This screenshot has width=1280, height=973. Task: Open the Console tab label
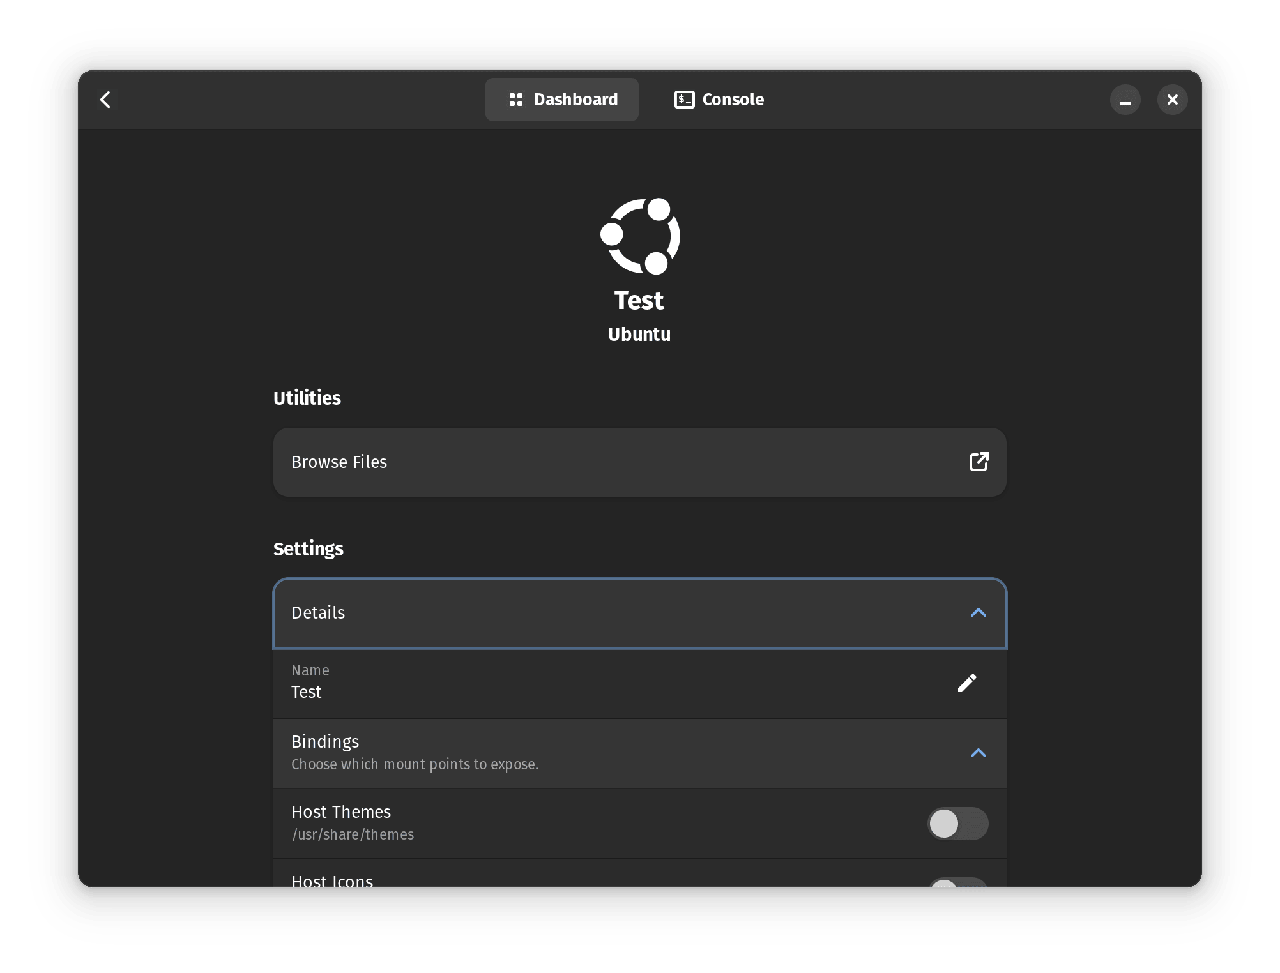[x=733, y=100]
